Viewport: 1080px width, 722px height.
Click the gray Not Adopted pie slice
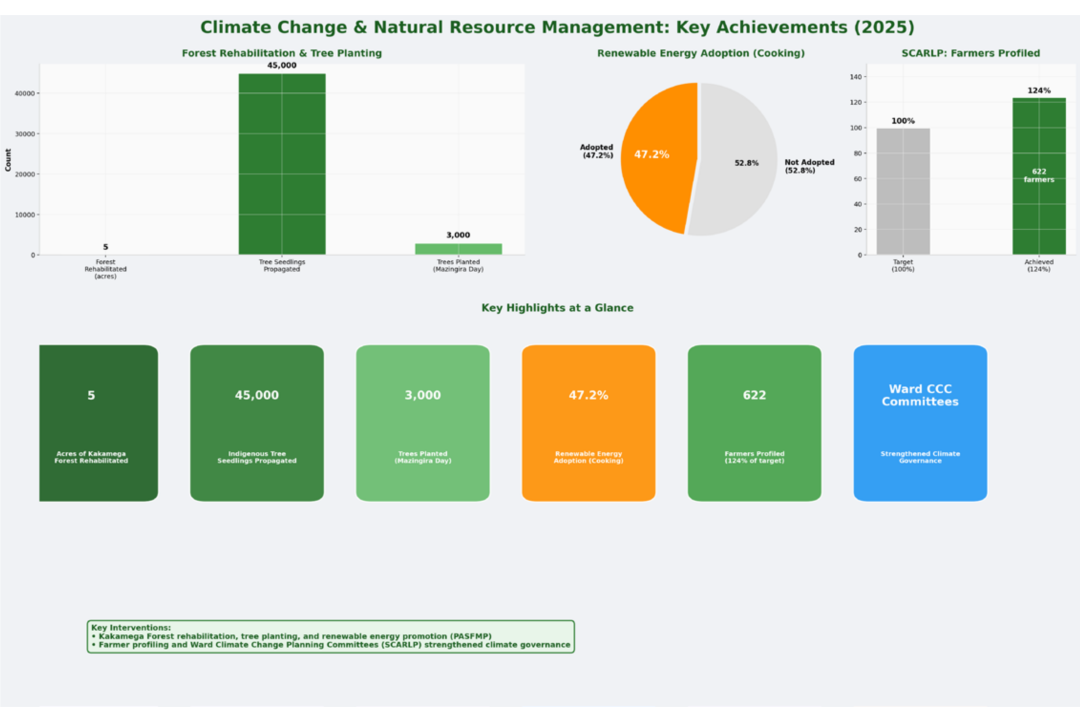[734, 159]
